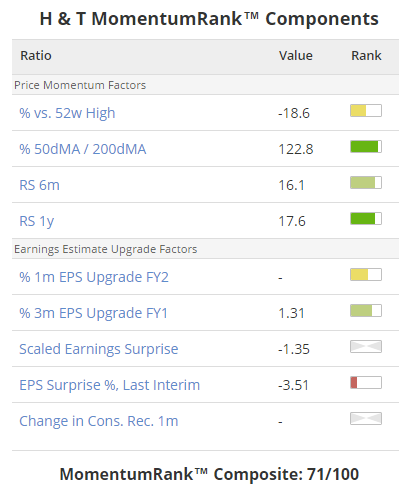Viewport: 406px width, 492px height.
Task: Open % 3m EPS Upgrade FY1 link
Action: click(x=93, y=313)
